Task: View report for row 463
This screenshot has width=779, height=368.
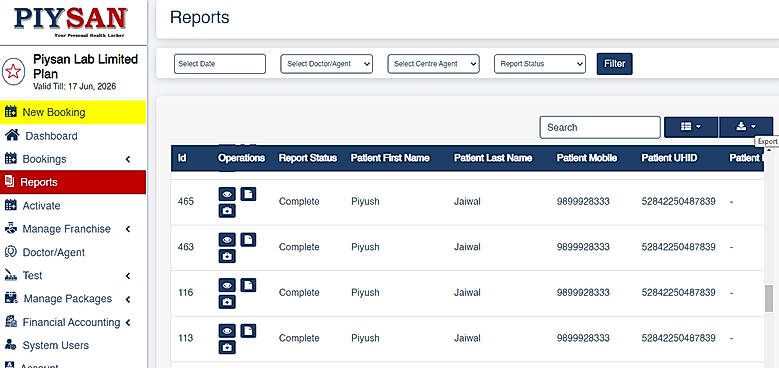Action: click(227, 240)
